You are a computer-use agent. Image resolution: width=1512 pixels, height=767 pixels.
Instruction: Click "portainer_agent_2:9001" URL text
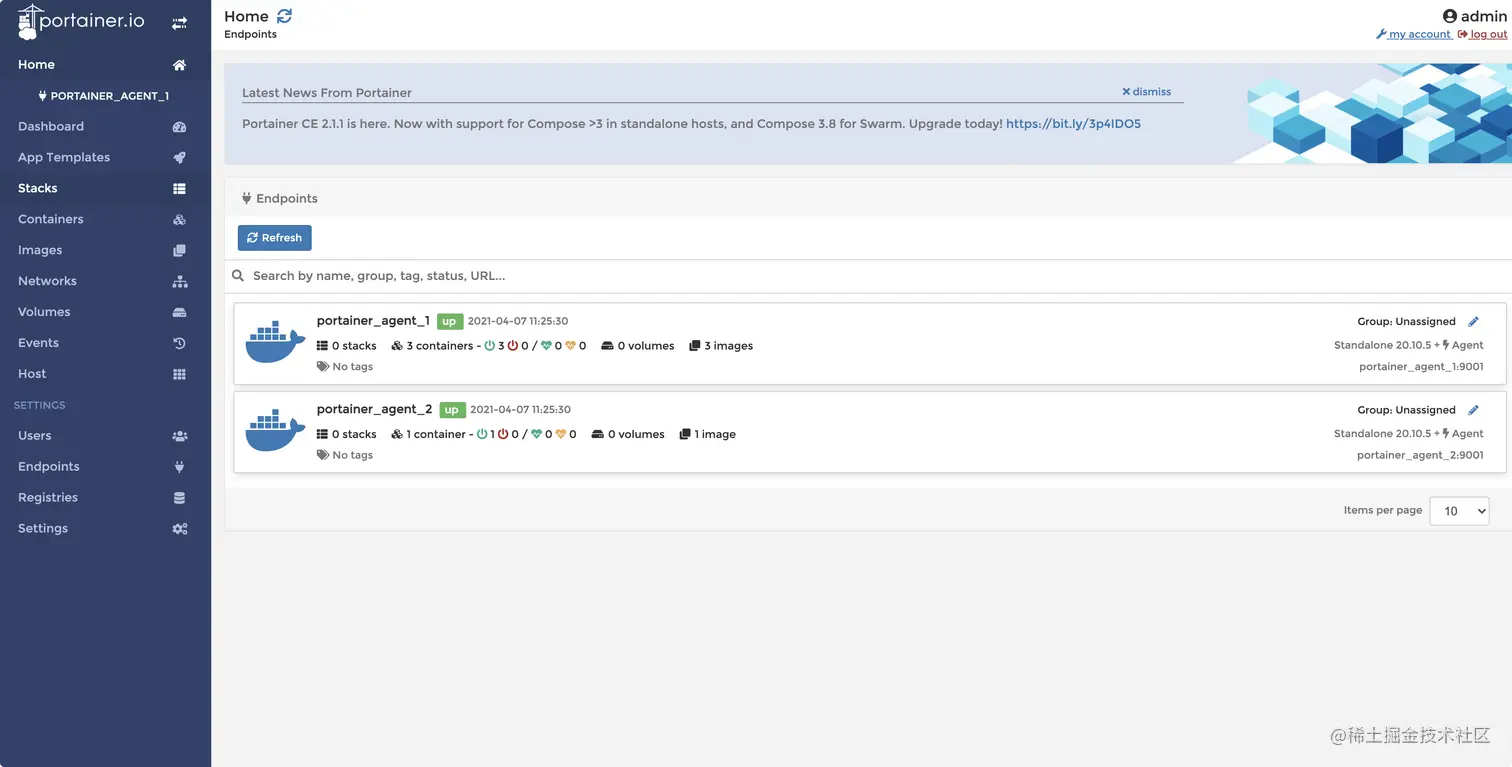coord(1420,455)
